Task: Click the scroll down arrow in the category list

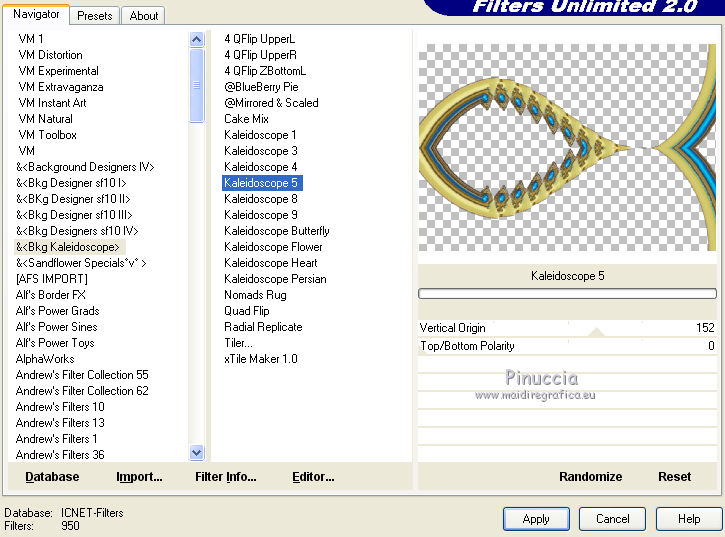Action: click(197, 453)
